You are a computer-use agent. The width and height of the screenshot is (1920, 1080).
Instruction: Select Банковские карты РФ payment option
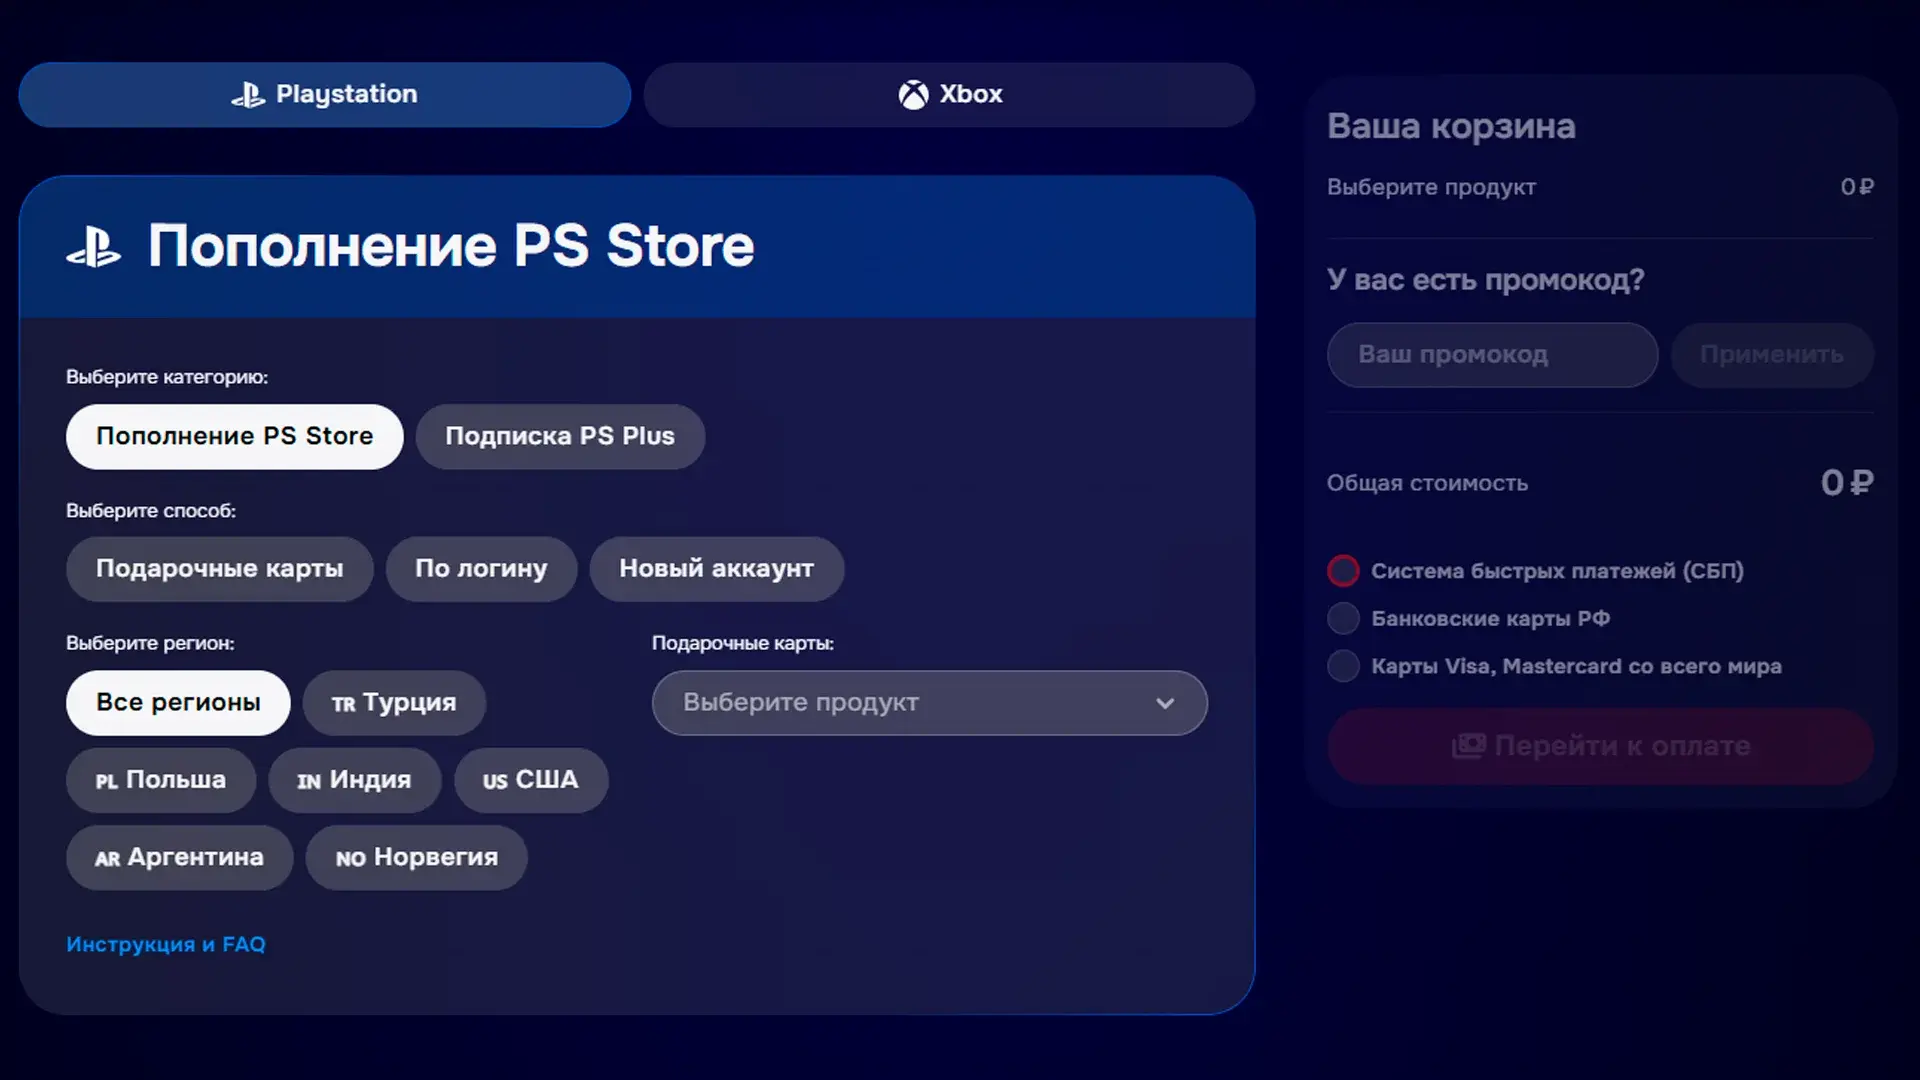pyautogui.click(x=1469, y=619)
